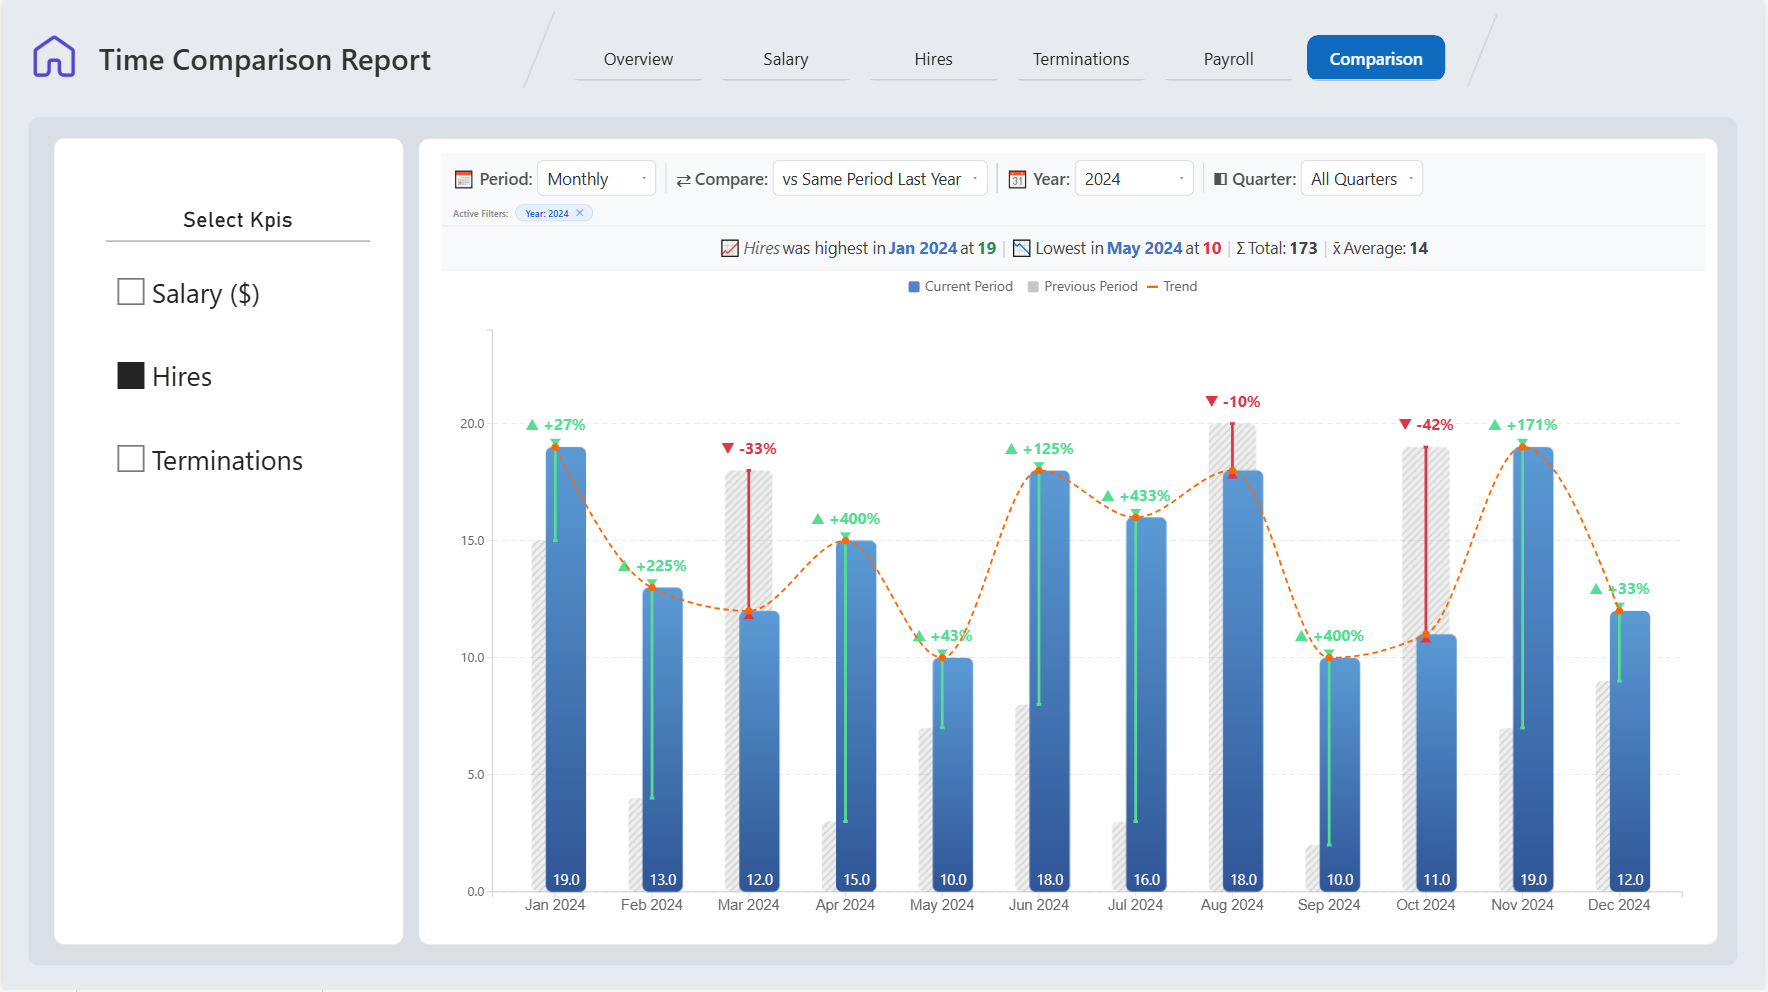Click the Quarter split-square icon
Image resolution: width=1768 pixels, height=992 pixels.
tap(1220, 179)
